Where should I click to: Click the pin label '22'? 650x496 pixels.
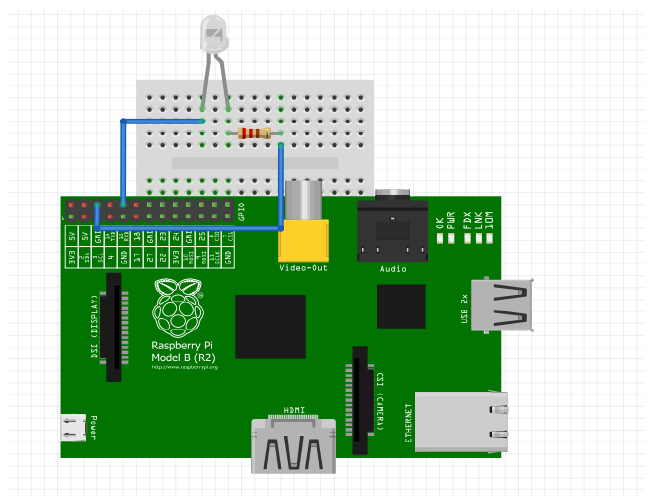click(x=162, y=258)
